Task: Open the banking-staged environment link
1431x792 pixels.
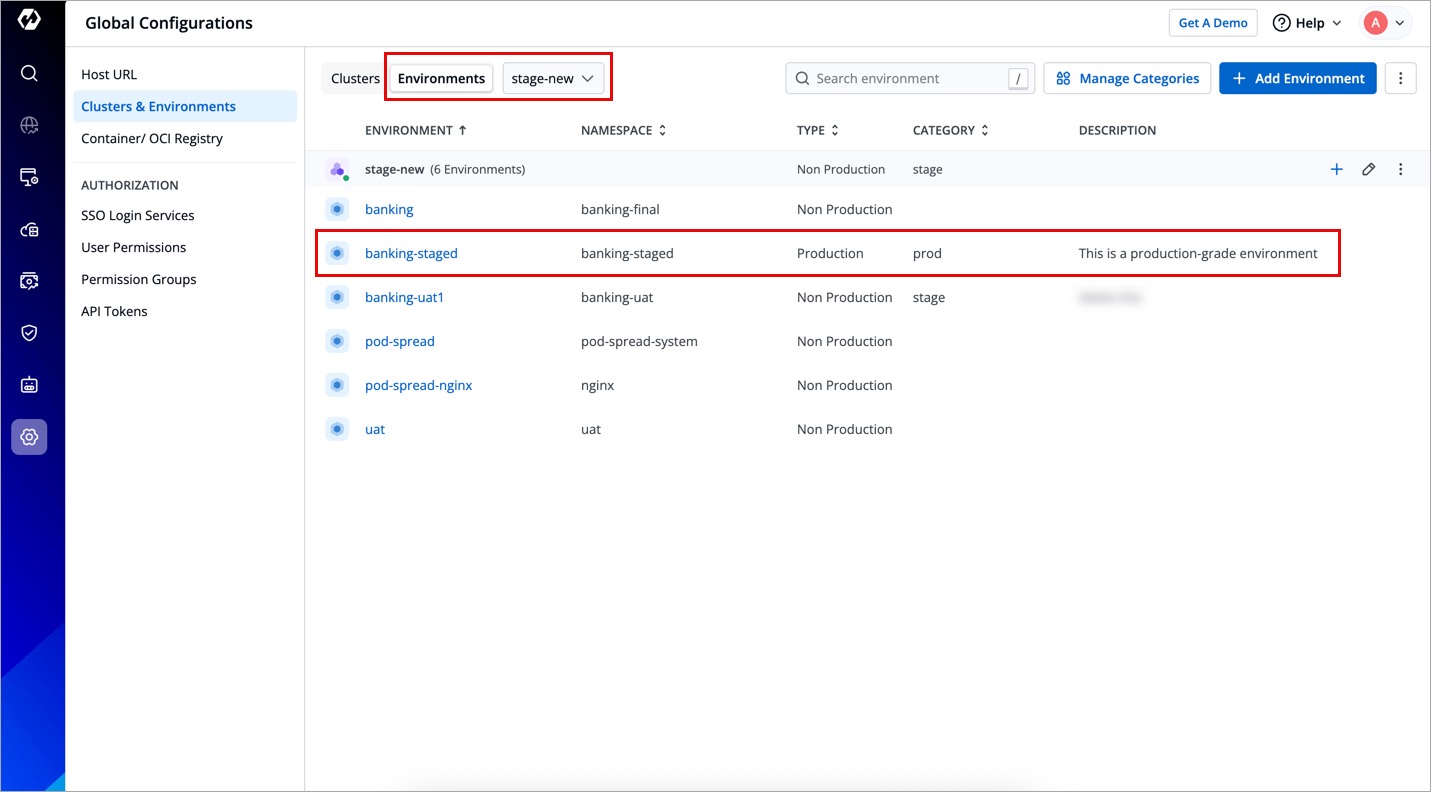Action: coord(411,253)
